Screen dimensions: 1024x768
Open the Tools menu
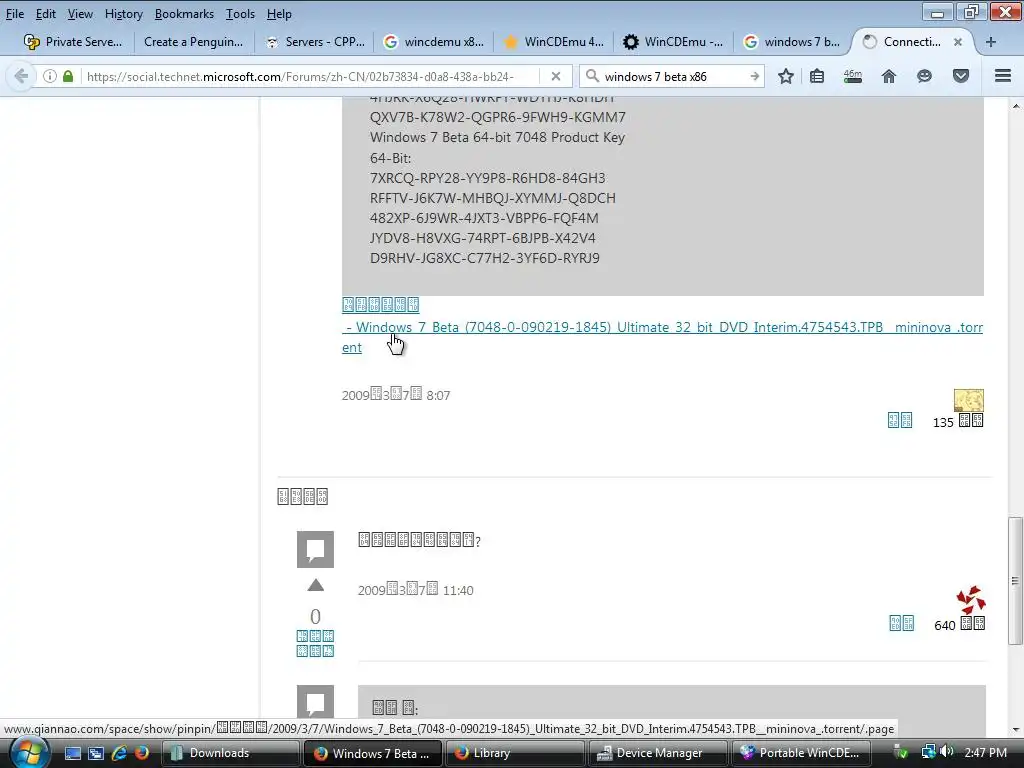pos(240,14)
